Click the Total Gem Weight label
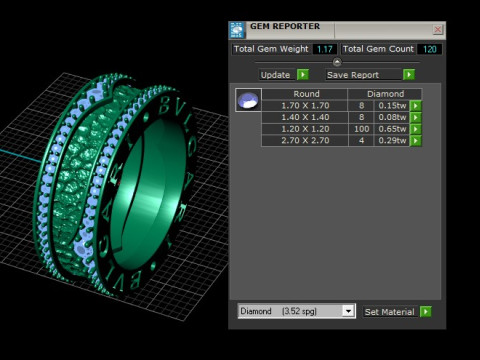480x360 pixels. point(271,49)
